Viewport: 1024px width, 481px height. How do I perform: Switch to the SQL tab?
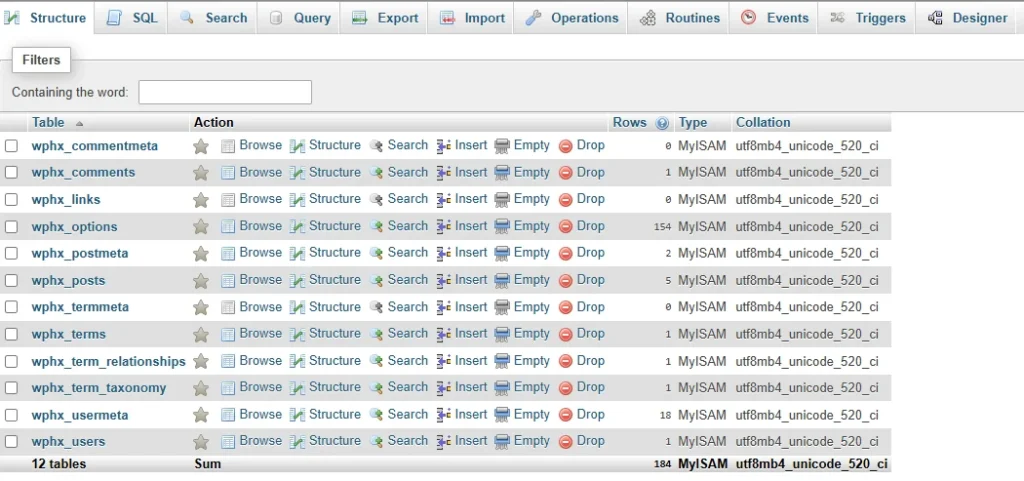click(x=131, y=18)
